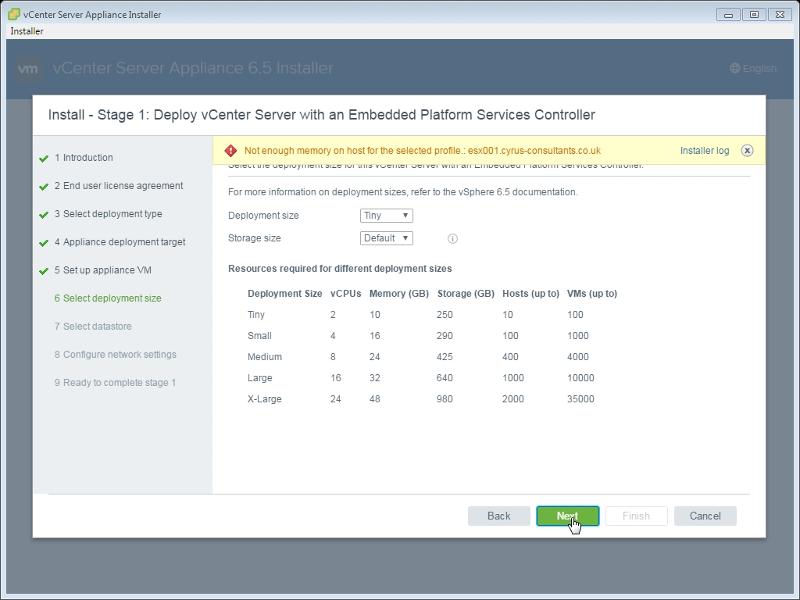The width and height of the screenshot is (800, 600).
Task: Click the VMs (up to) column header
Action: pos(592,294)
